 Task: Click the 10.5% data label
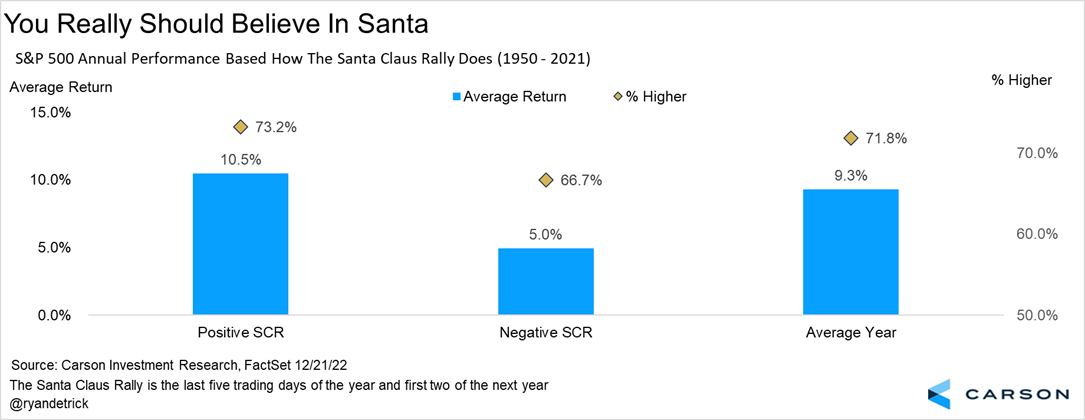pyautogui.click(x=240, y=158)
